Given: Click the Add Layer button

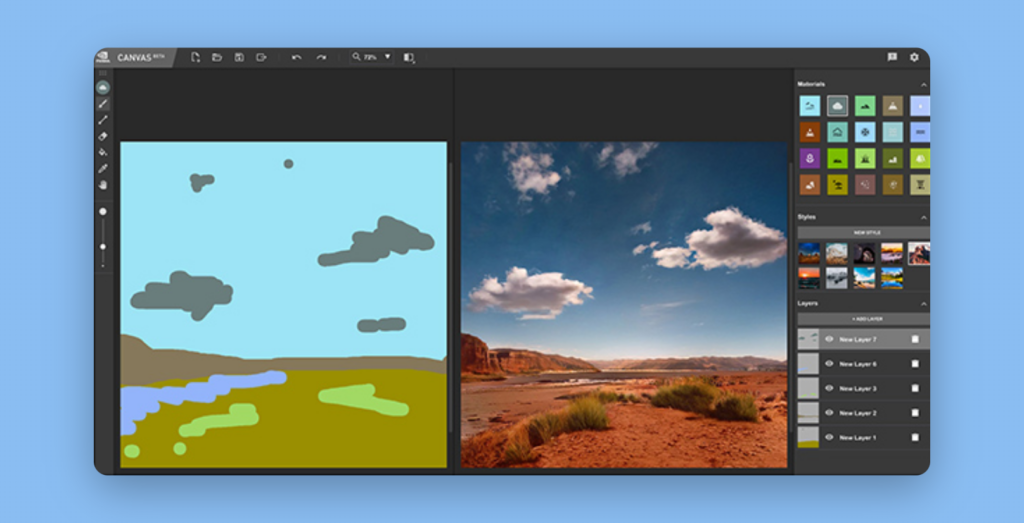Looking at the screenshot, I should (x=862, y=319).
